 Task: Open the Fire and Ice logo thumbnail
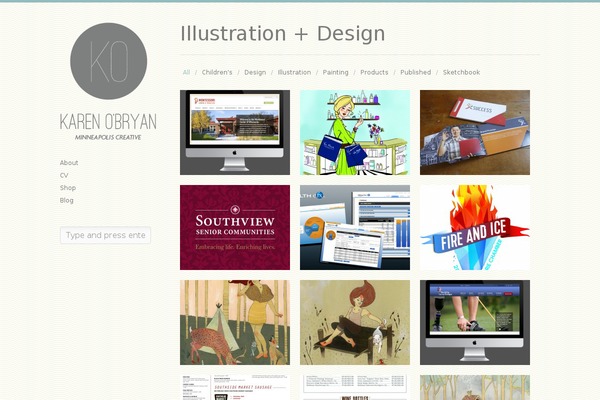point(475,227)
